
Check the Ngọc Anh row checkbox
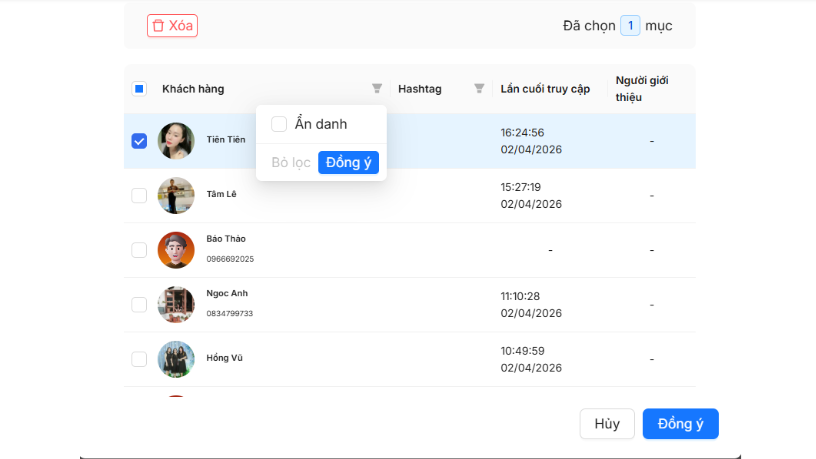(139, 304)
